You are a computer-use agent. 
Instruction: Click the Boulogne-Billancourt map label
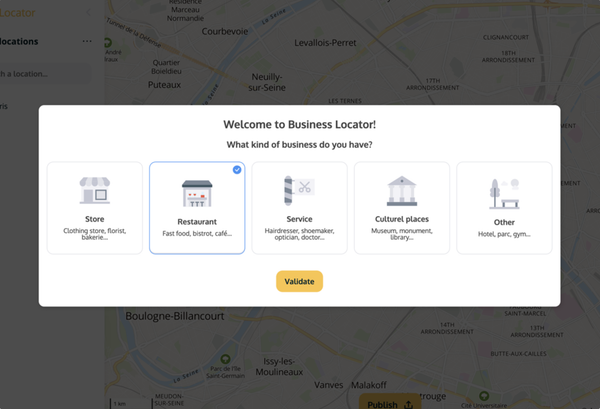[175, 316]
